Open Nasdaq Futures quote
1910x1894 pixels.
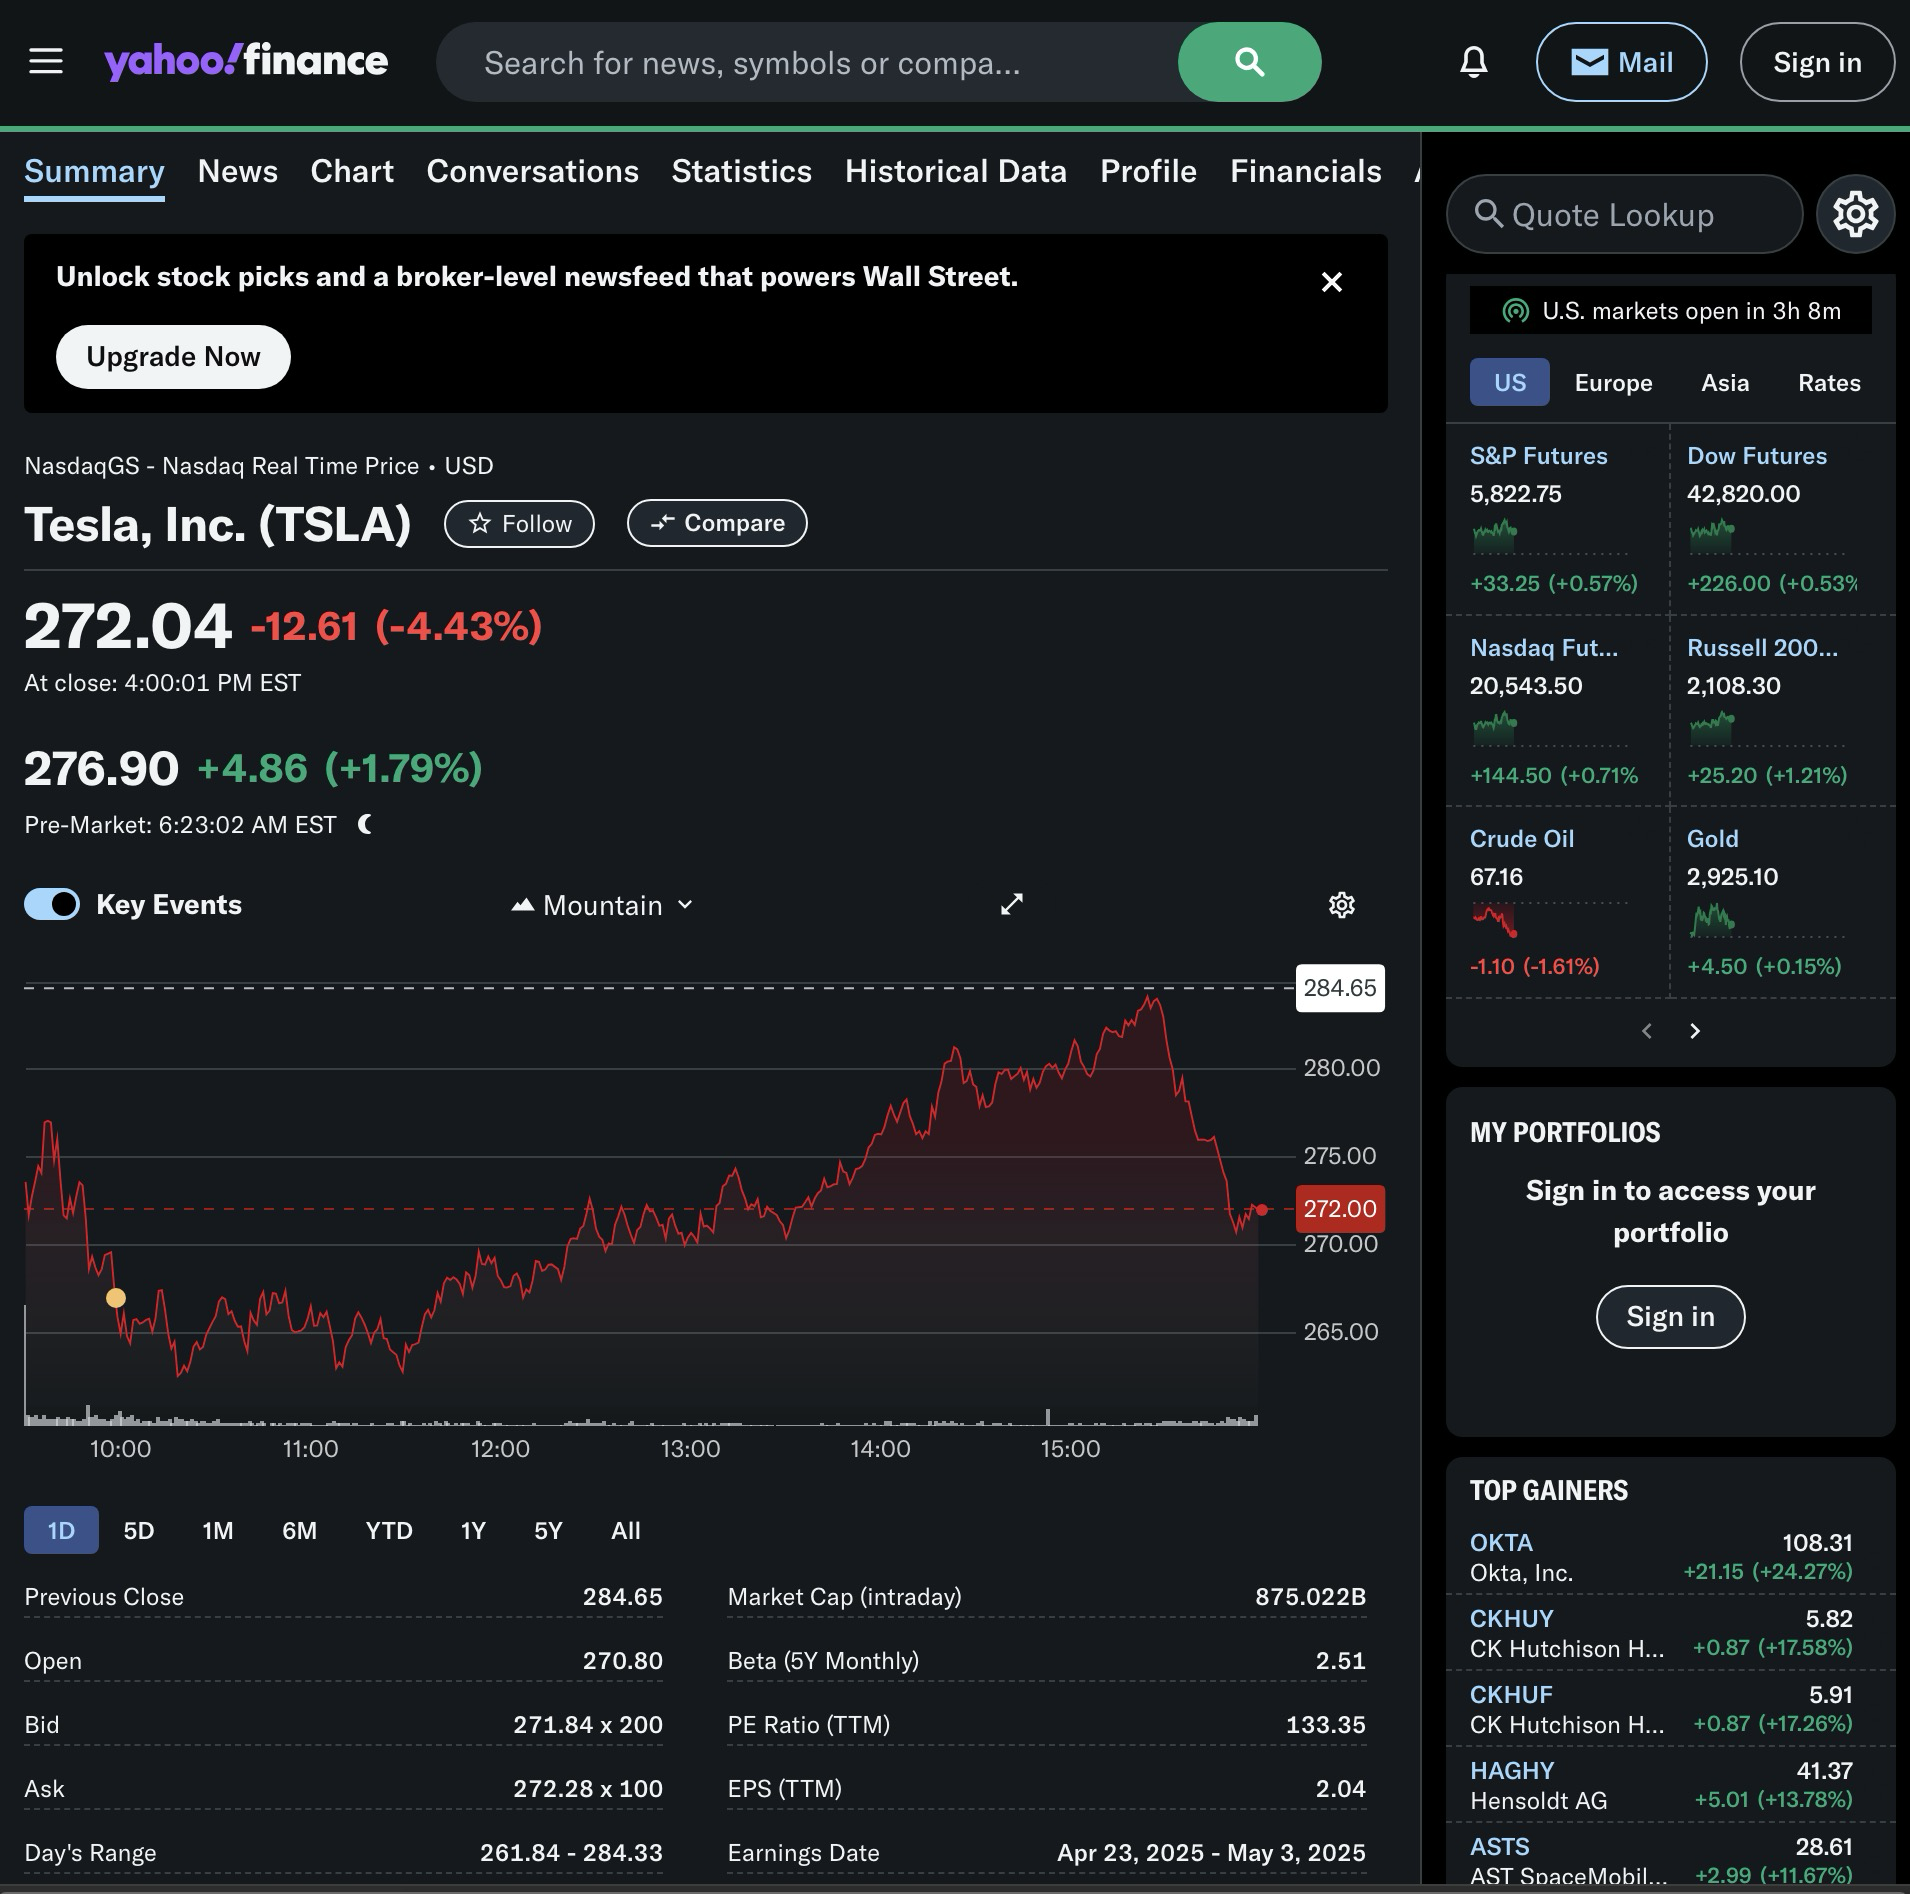(x=1543, y=648)
